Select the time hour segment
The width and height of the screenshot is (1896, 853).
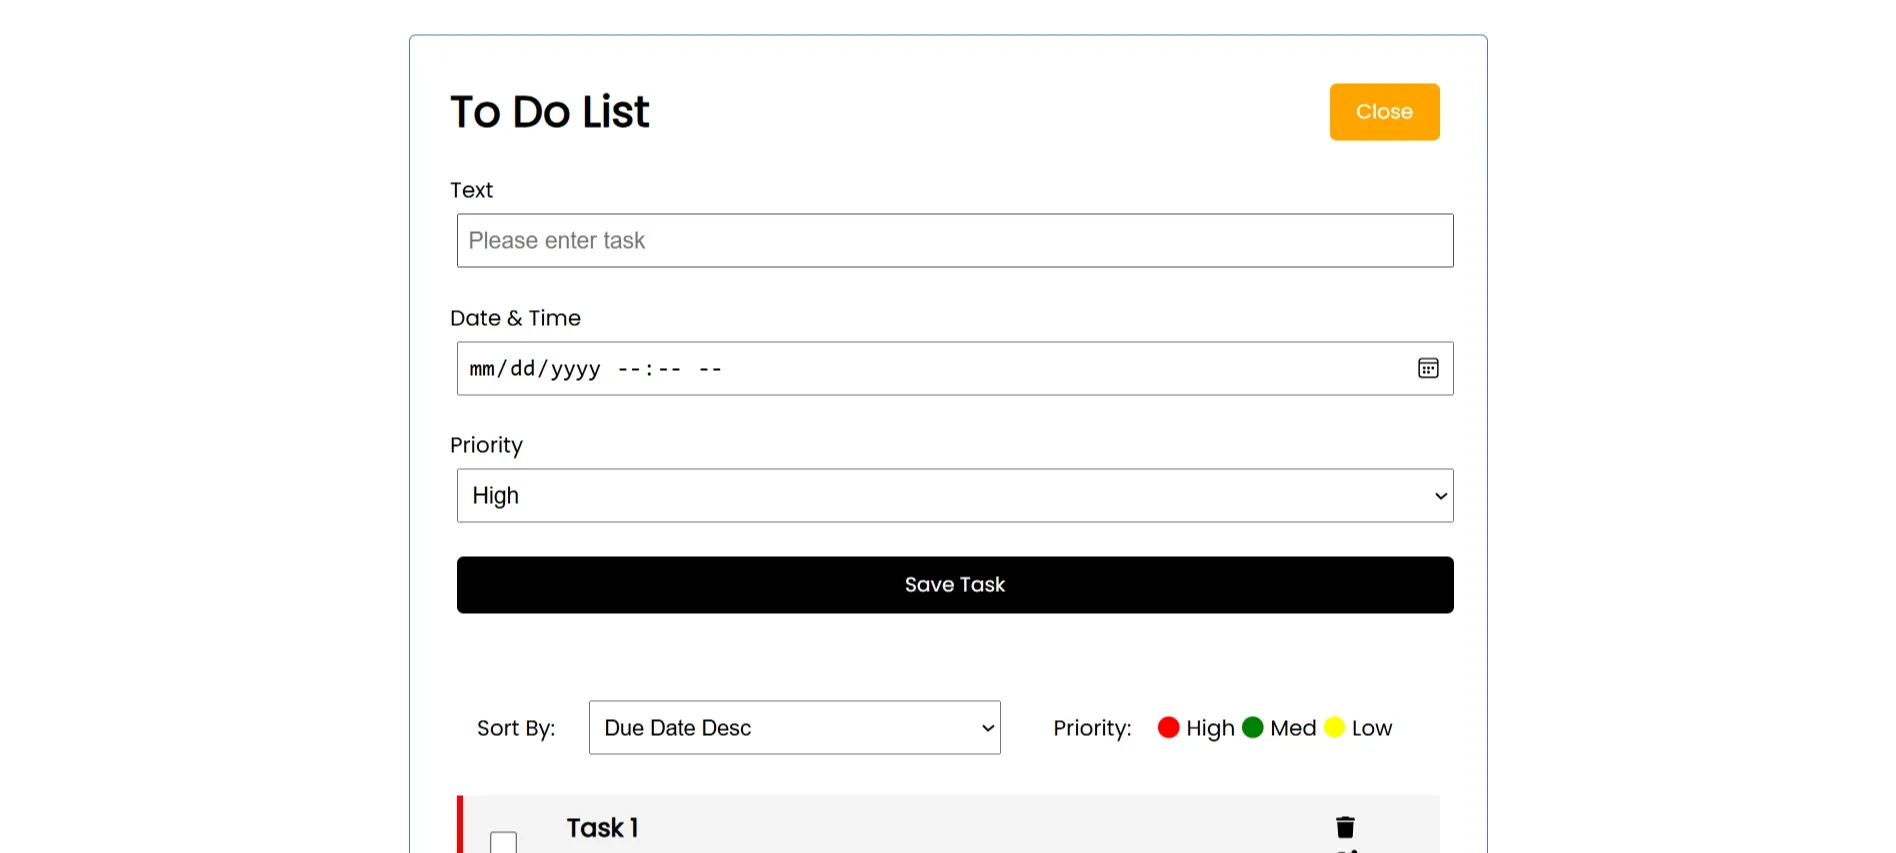coord(629,369)
